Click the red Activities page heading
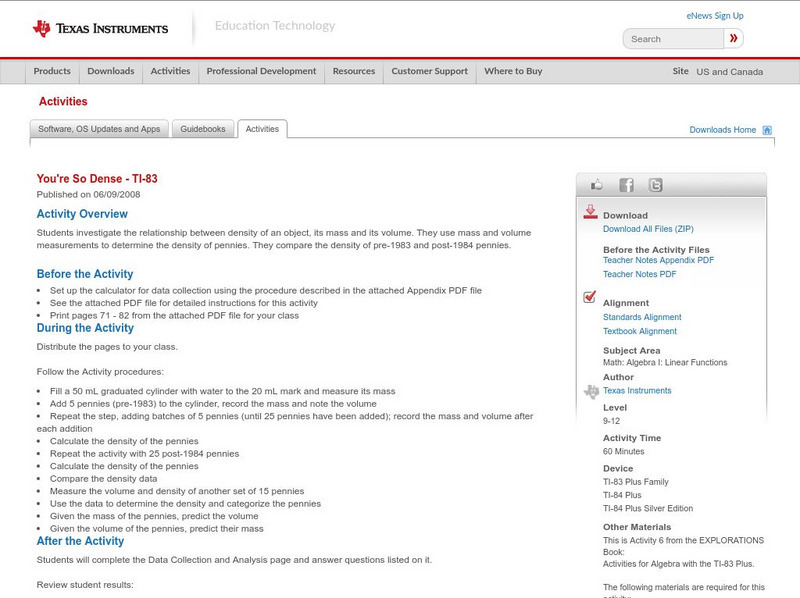The height and width of the screenshot is (598, 800). point(63,102)
